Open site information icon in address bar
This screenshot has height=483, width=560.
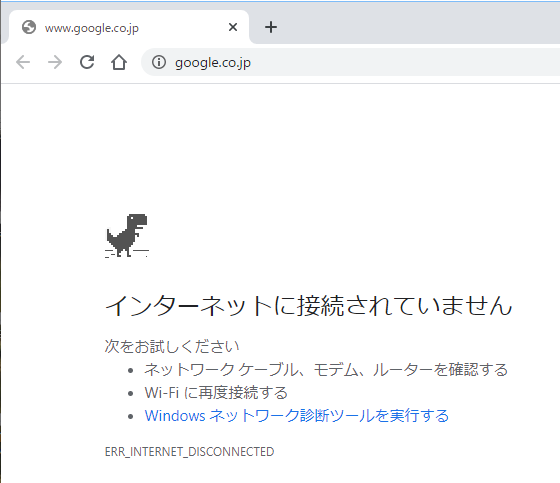[159, 62]
